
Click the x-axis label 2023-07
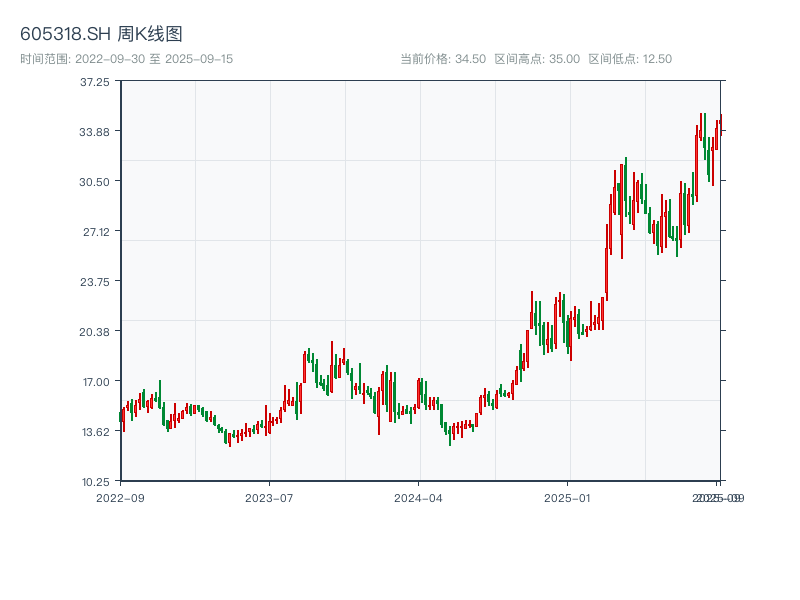pos(269,498)
